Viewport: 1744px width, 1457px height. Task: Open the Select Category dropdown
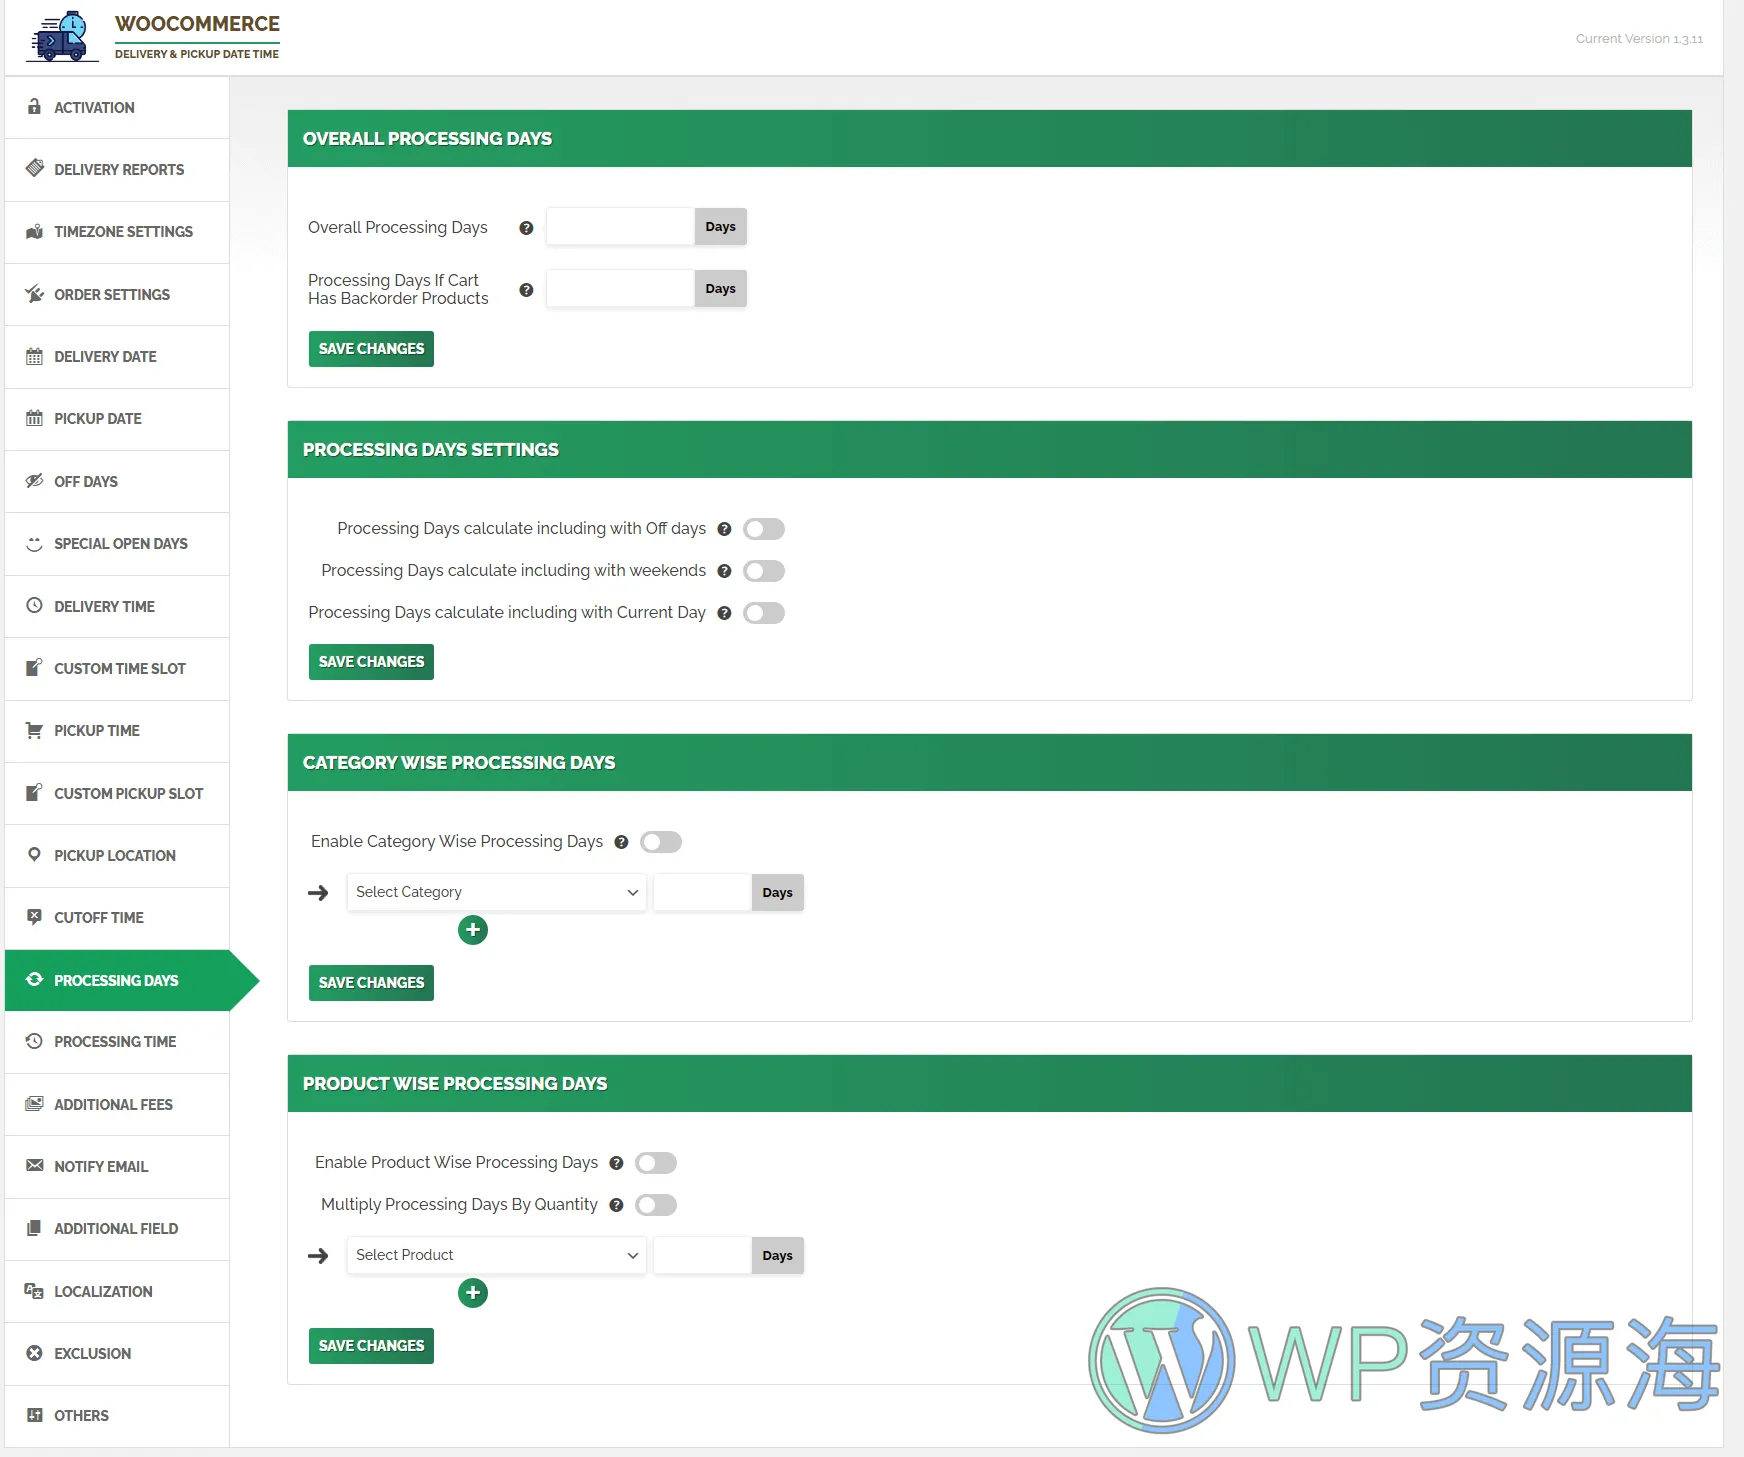[496, 892]
